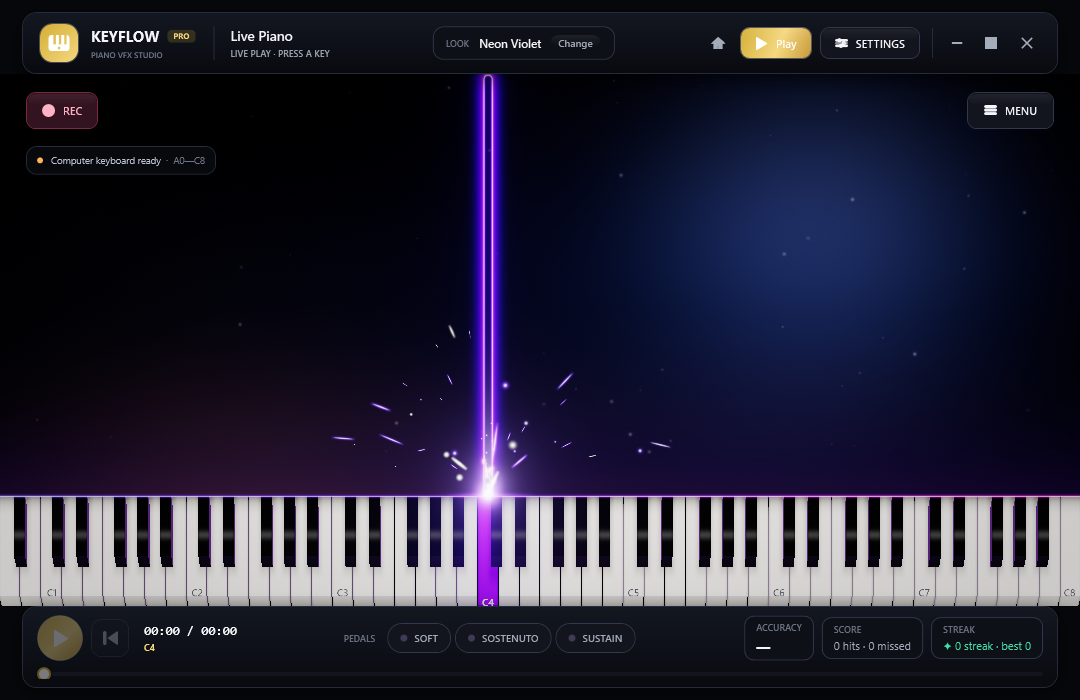Image resolution: width=1080 pixels, height=700 pixels.
Task: Click the piano key labeled C5
Action: (x=634, y=582)
